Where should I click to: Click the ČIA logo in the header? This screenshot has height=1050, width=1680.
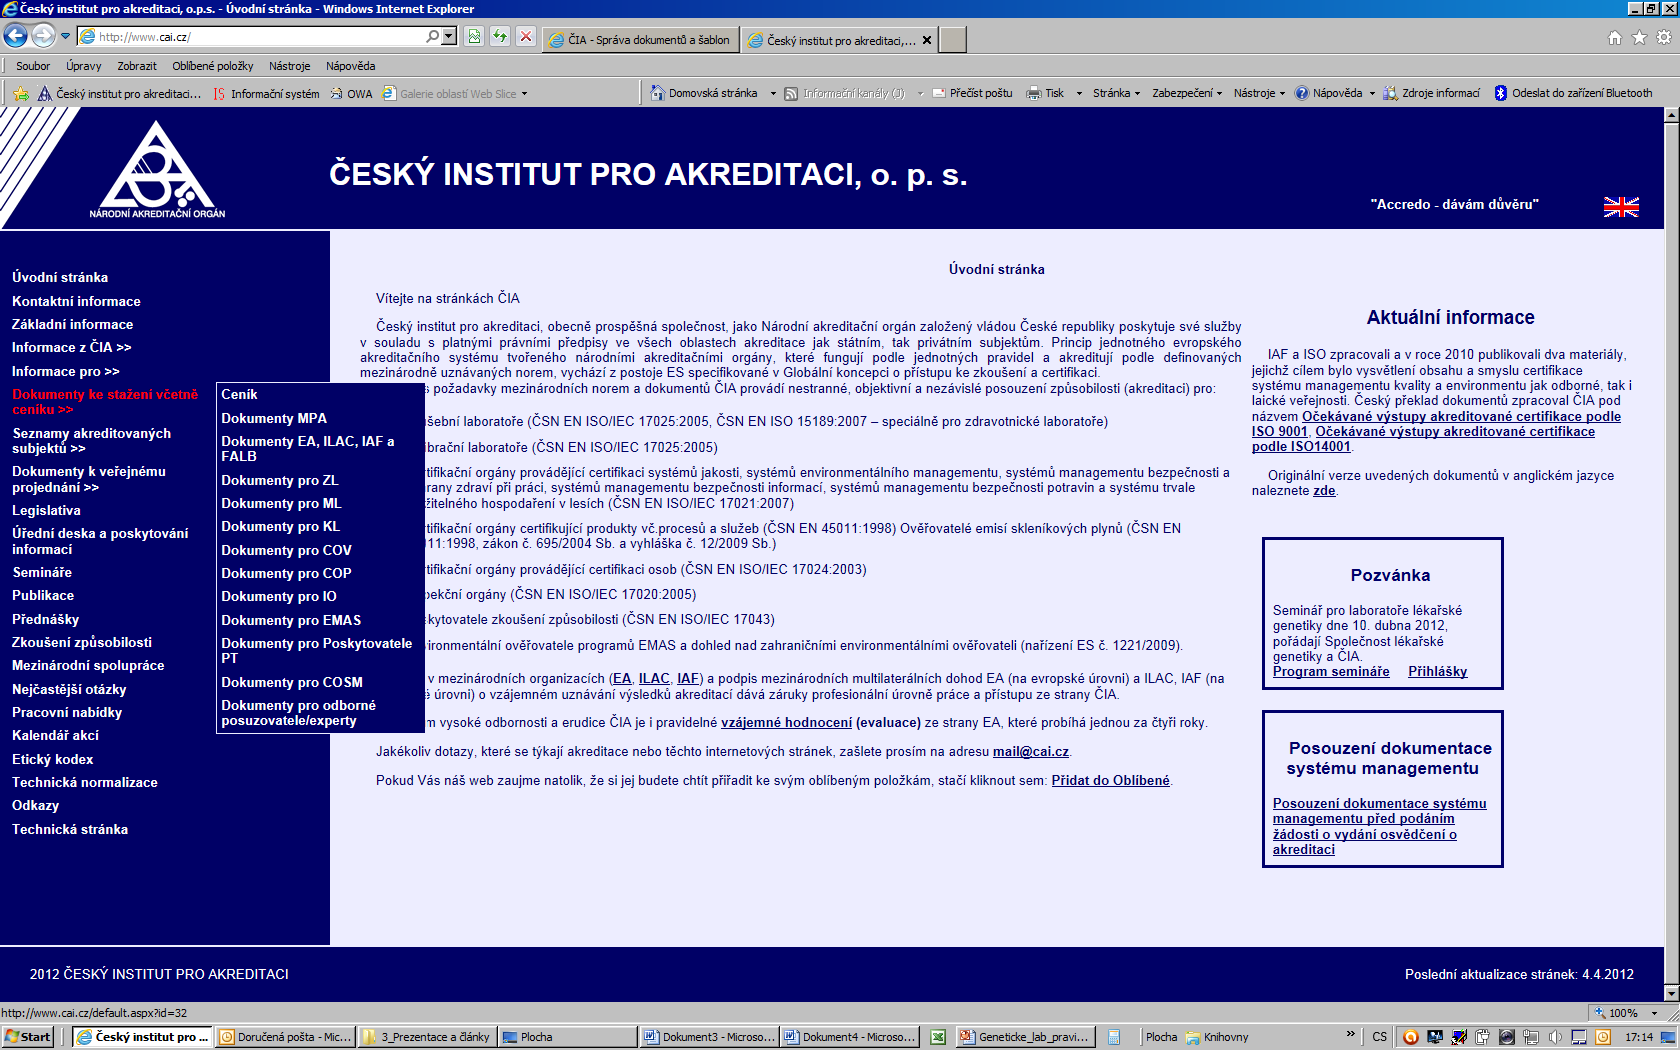(x=157, y=169)
